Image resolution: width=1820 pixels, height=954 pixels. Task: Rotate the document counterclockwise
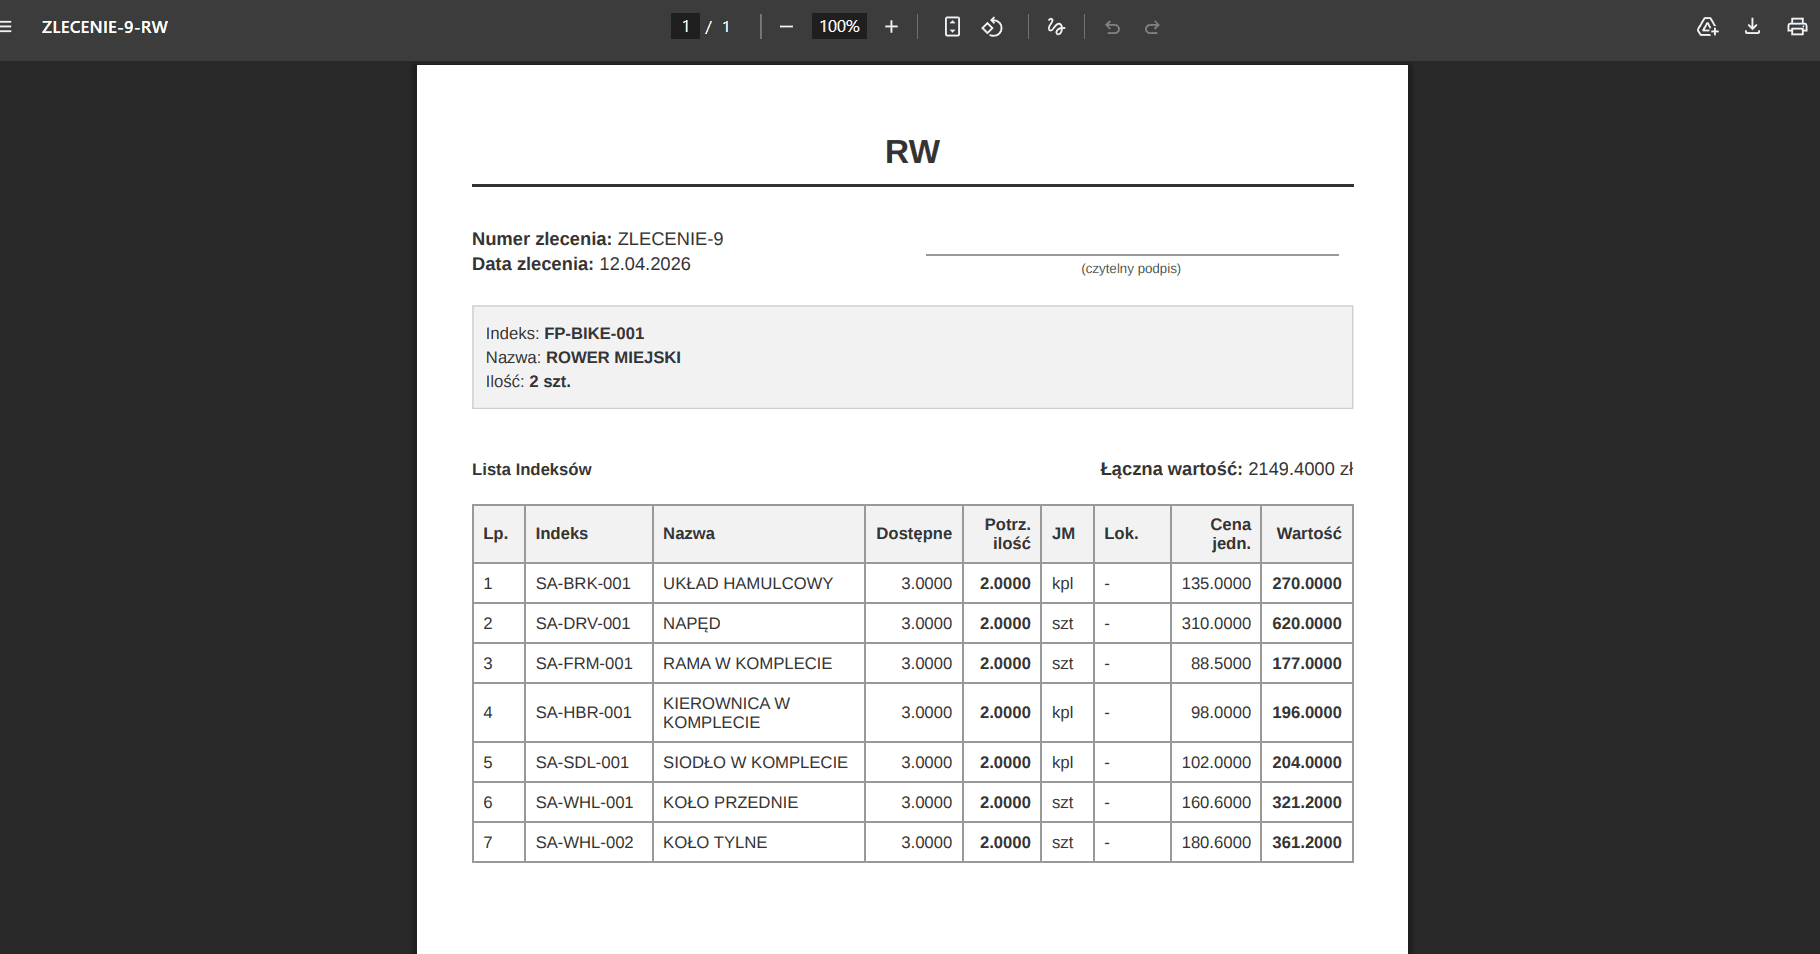pyautogui.click(x=992, y=27)
